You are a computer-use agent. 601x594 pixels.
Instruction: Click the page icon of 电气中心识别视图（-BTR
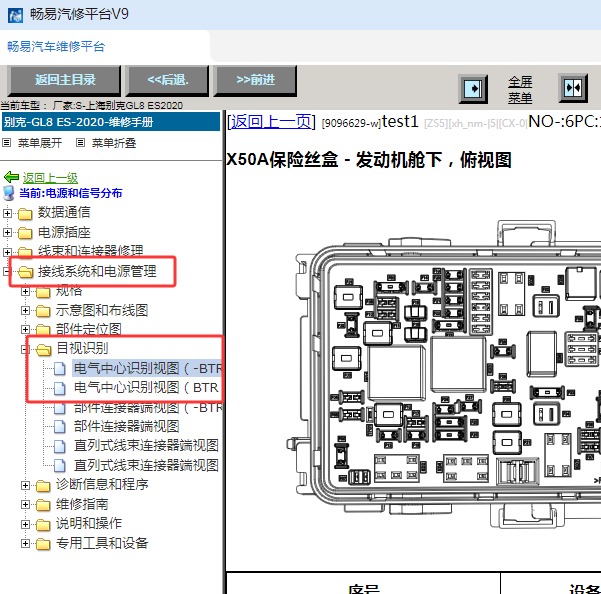click(59, 369)
